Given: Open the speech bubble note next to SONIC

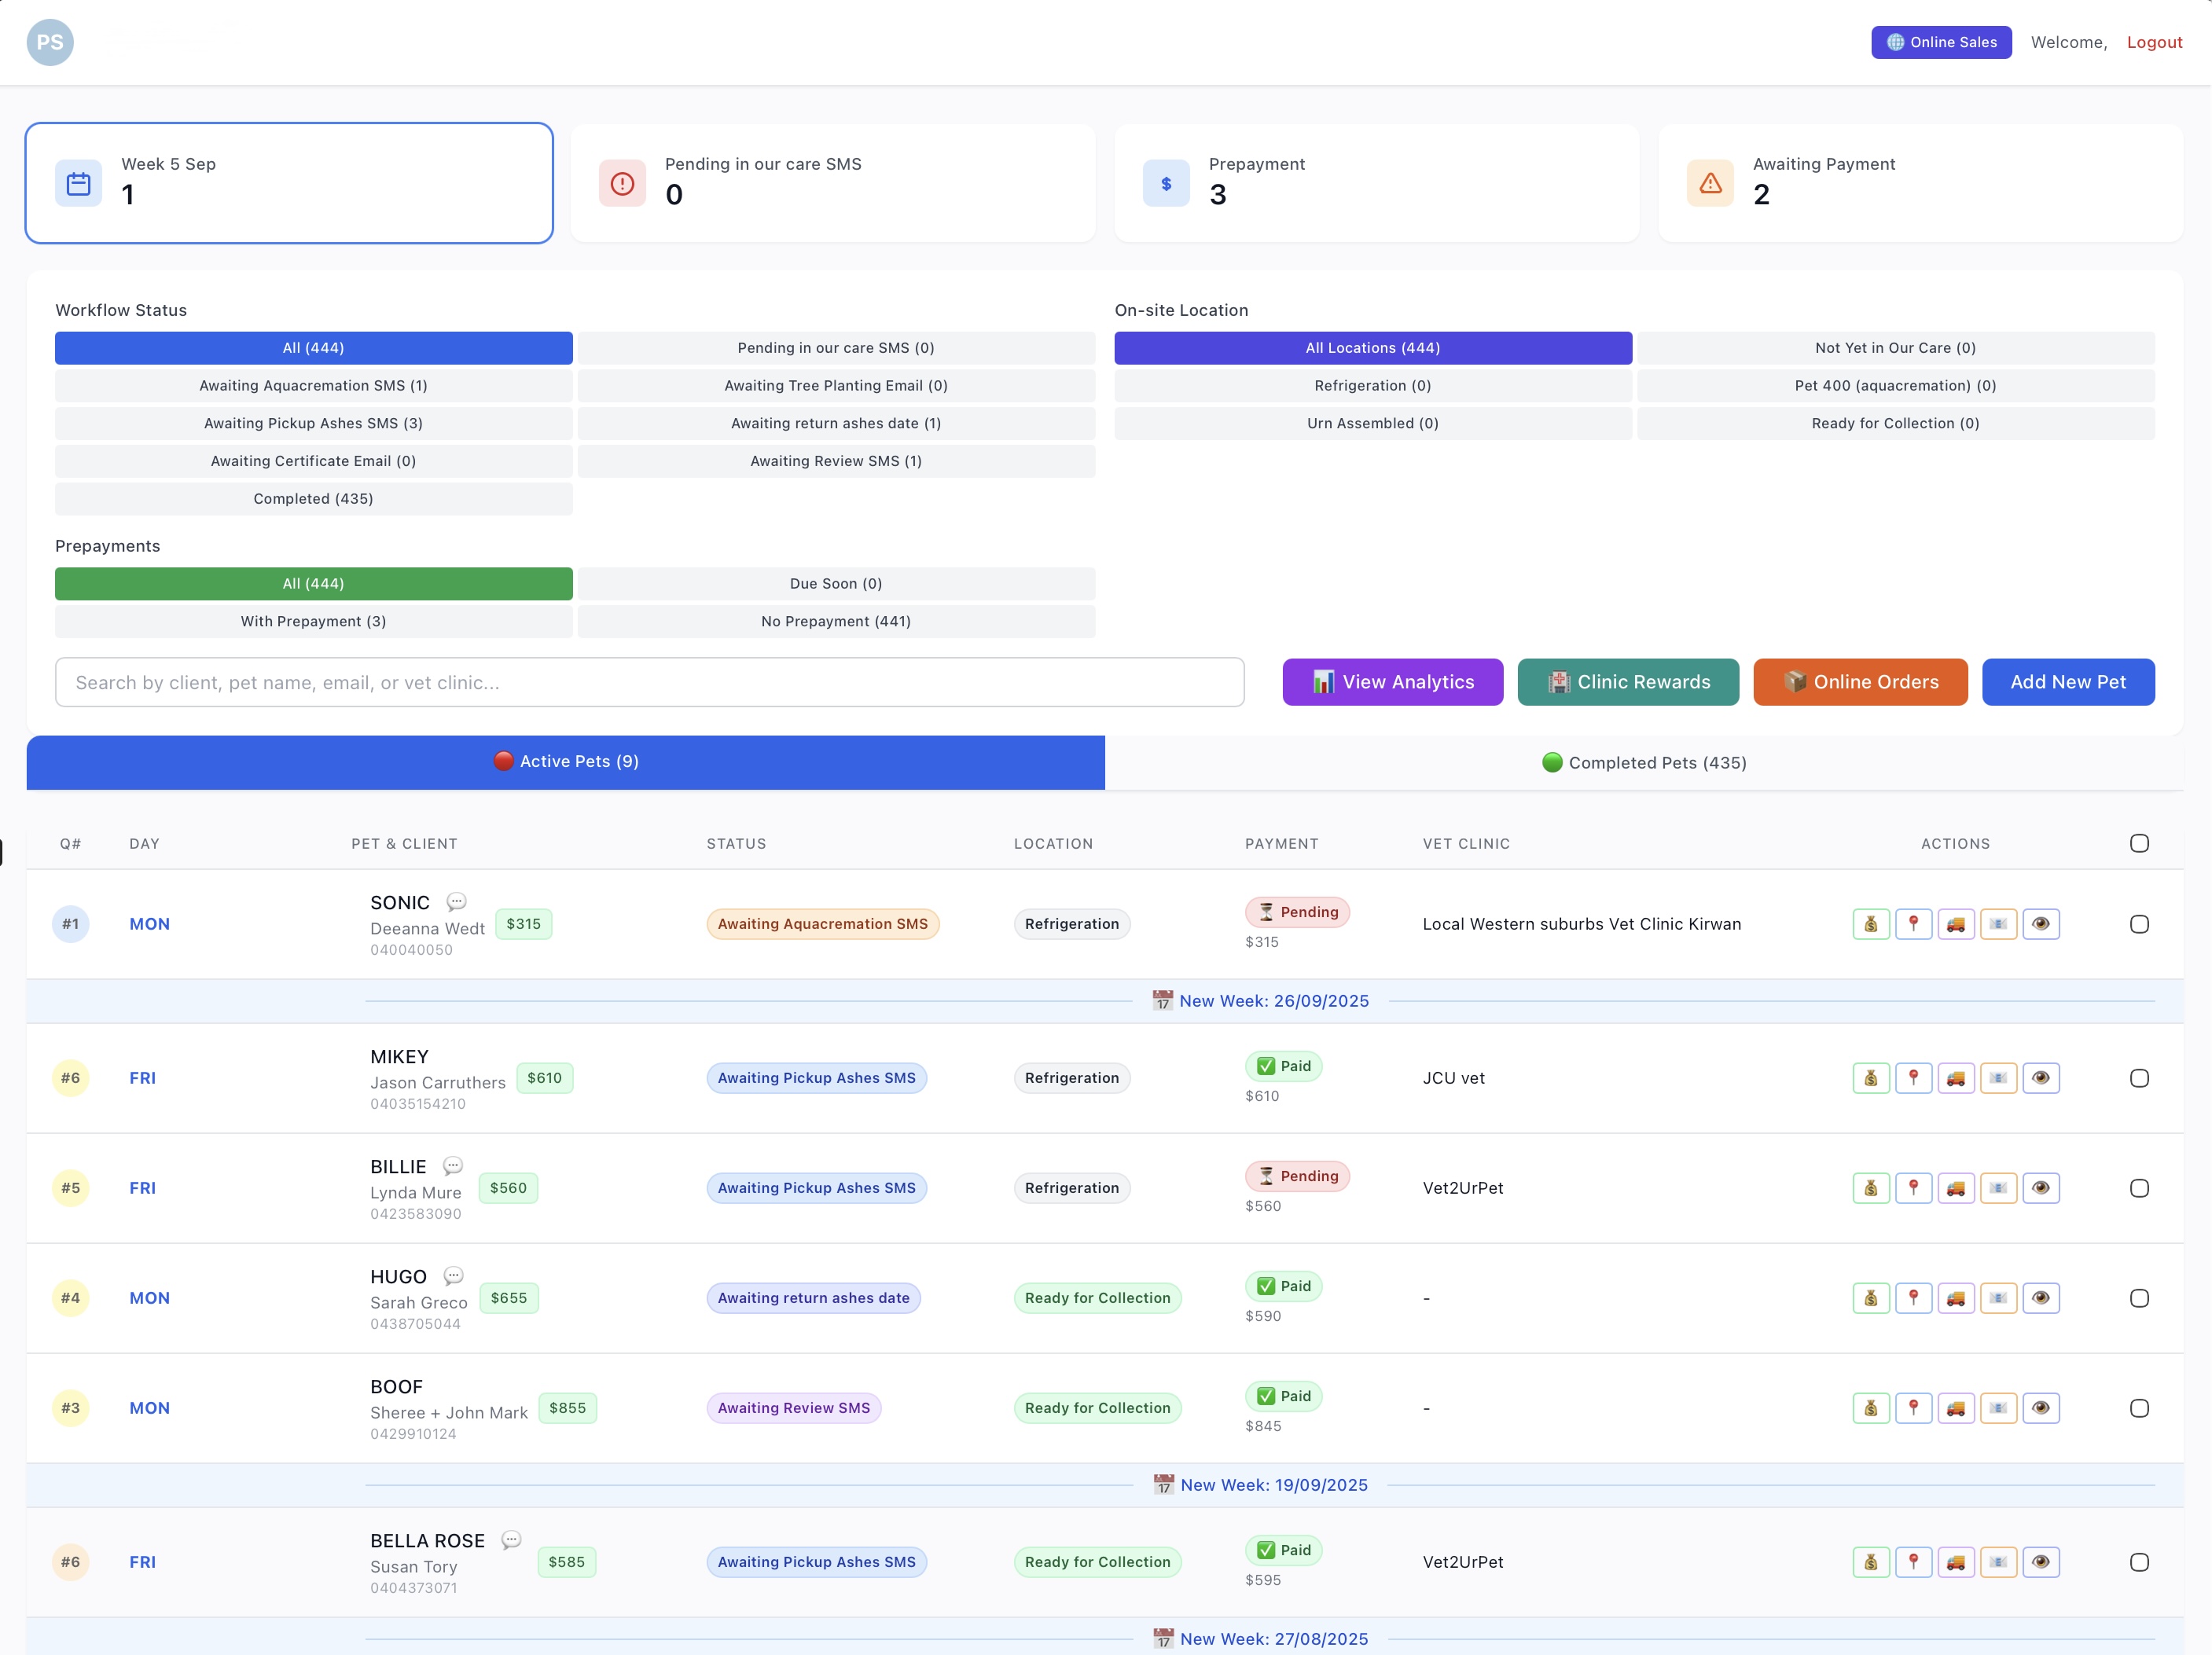Looking at the screenshot, I should click(456, 902).
